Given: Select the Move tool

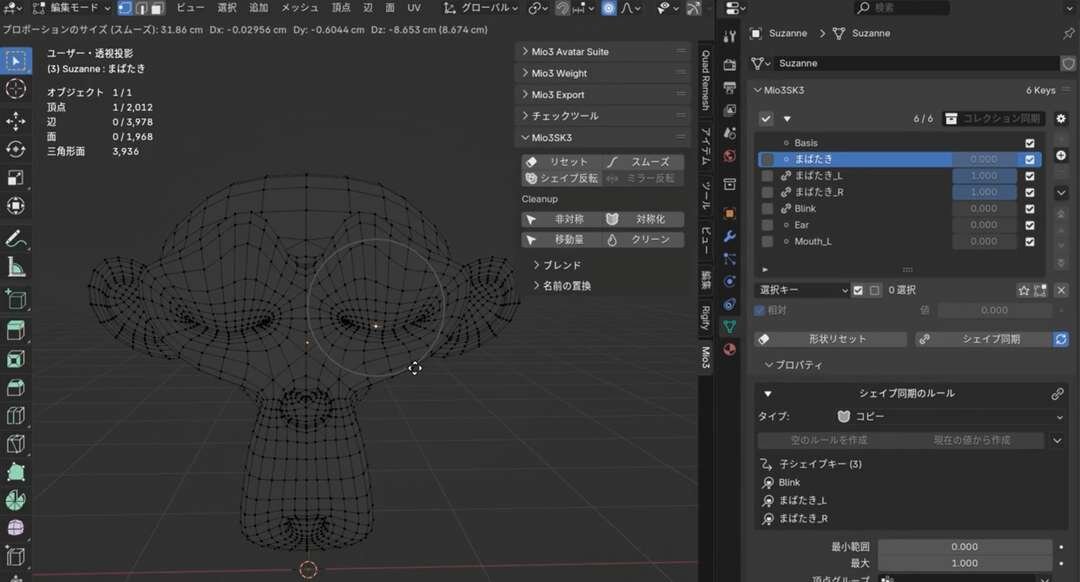Looking at the screenshot, I should point(16,121).
